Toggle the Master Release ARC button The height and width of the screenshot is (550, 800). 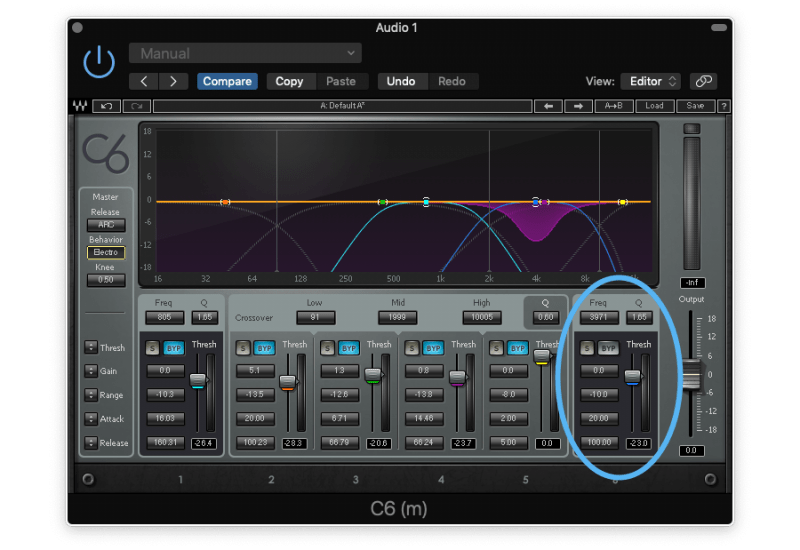coord(106,224)
